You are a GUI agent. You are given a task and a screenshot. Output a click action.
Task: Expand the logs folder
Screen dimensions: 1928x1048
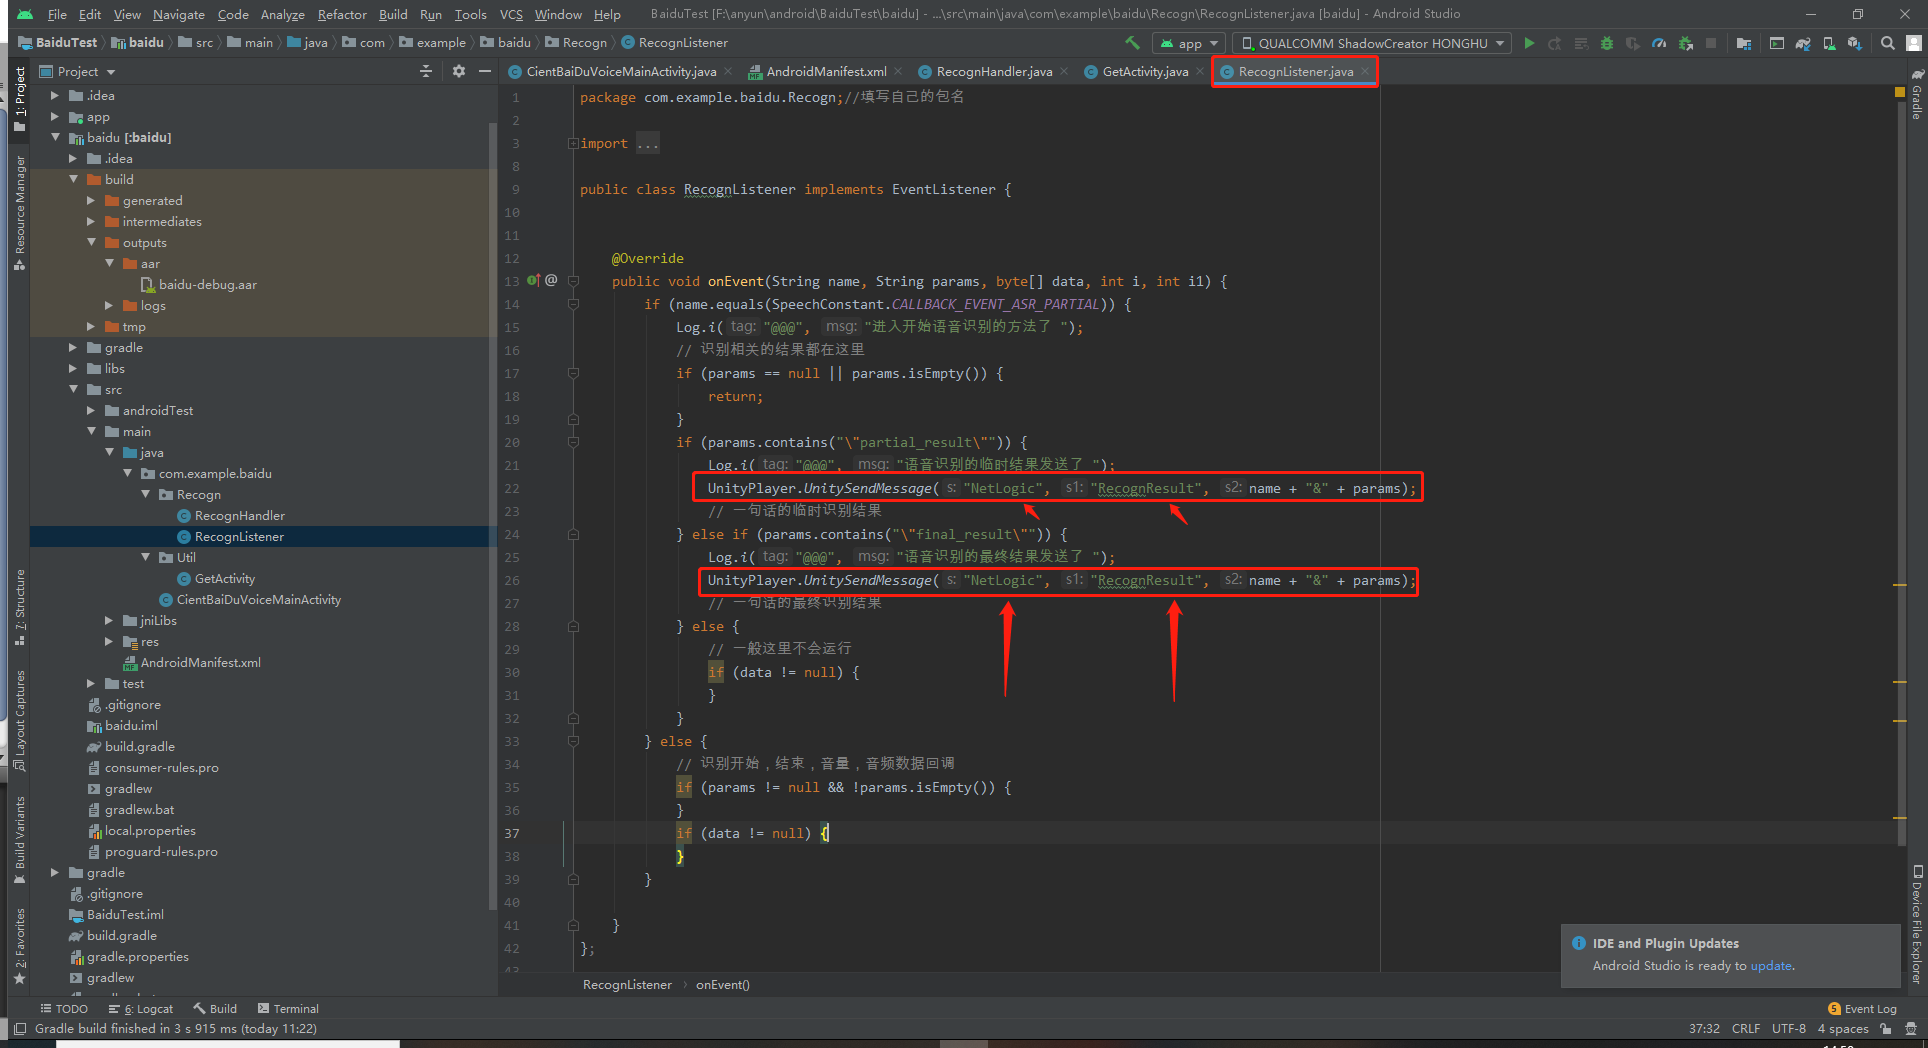click(110, 305)
